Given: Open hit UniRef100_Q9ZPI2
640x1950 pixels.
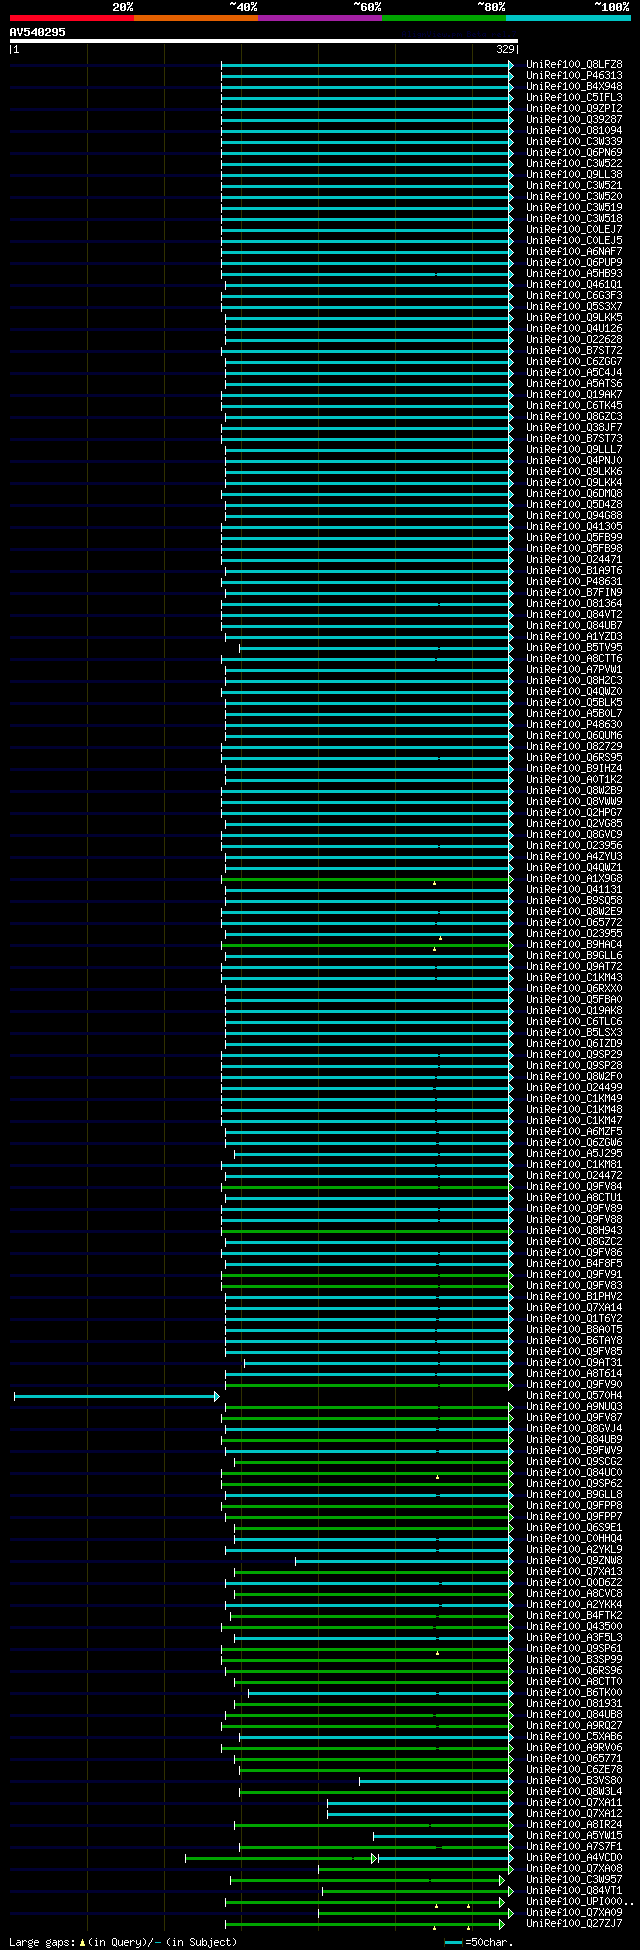Looking at the screenshot, I should [574, 108].
